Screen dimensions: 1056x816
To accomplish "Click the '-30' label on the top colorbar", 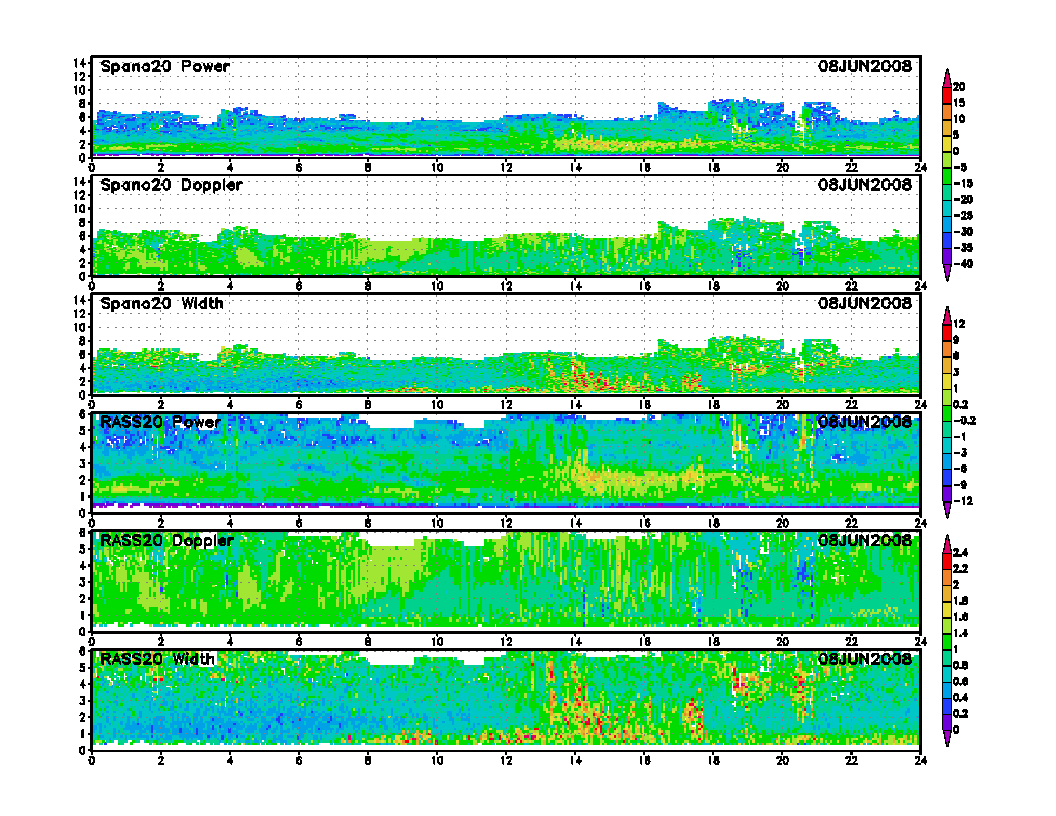I will click(963, 232).
